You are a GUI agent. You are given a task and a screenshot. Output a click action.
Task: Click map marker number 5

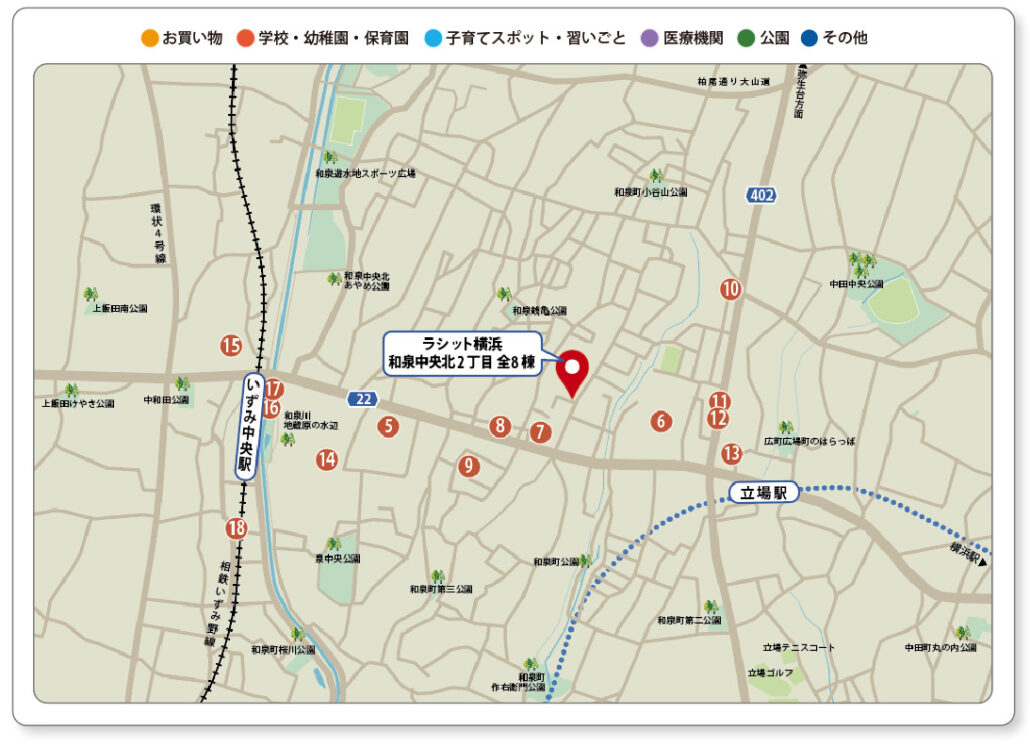point(388,426)
